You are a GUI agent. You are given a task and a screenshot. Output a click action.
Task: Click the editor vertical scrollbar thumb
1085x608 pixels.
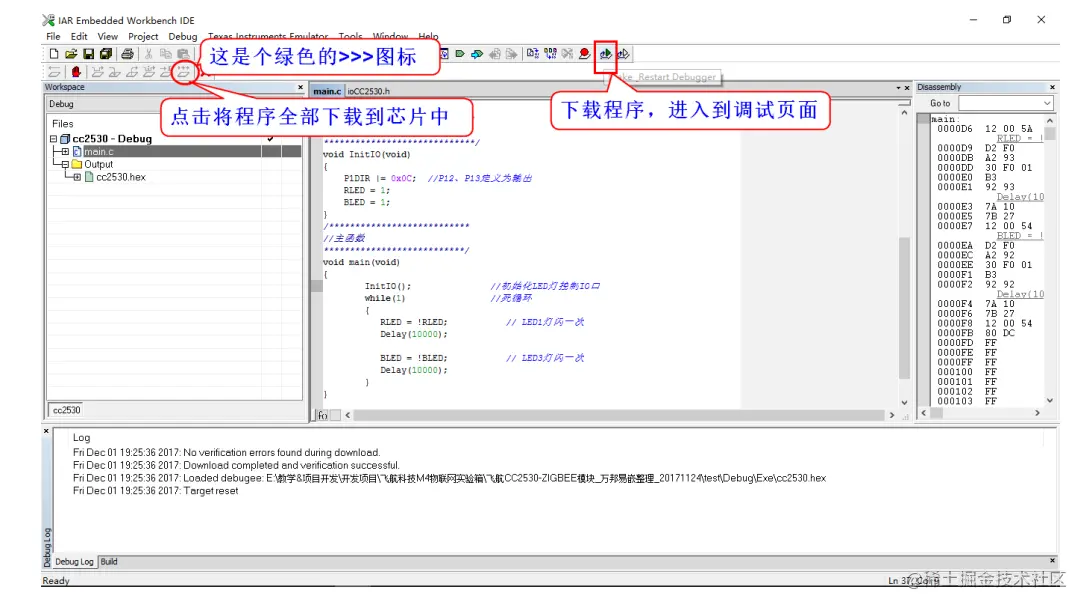904,308
